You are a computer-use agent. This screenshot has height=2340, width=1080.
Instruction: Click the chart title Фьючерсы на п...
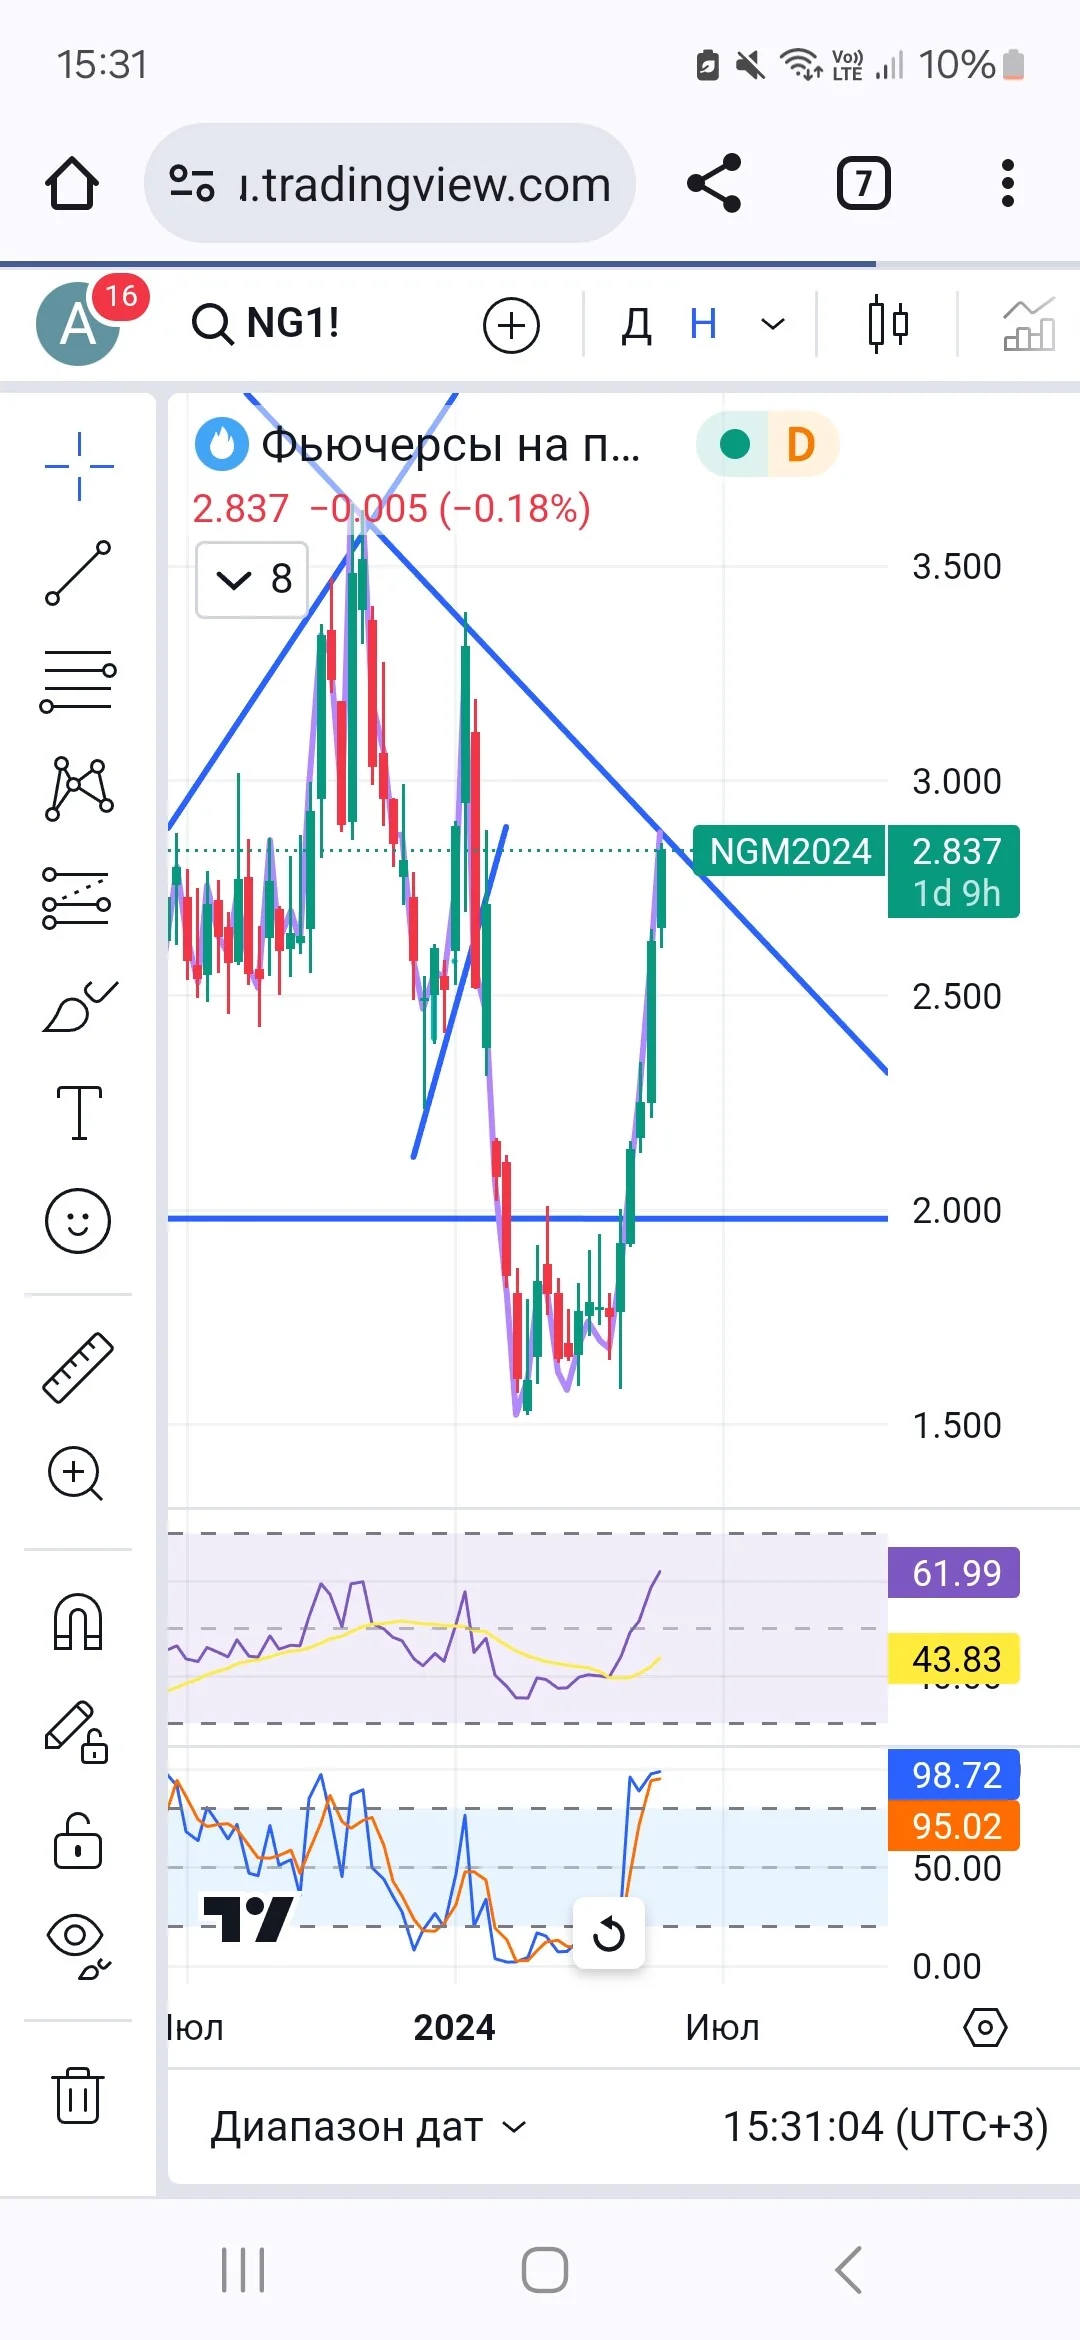(x=450, y=445)
